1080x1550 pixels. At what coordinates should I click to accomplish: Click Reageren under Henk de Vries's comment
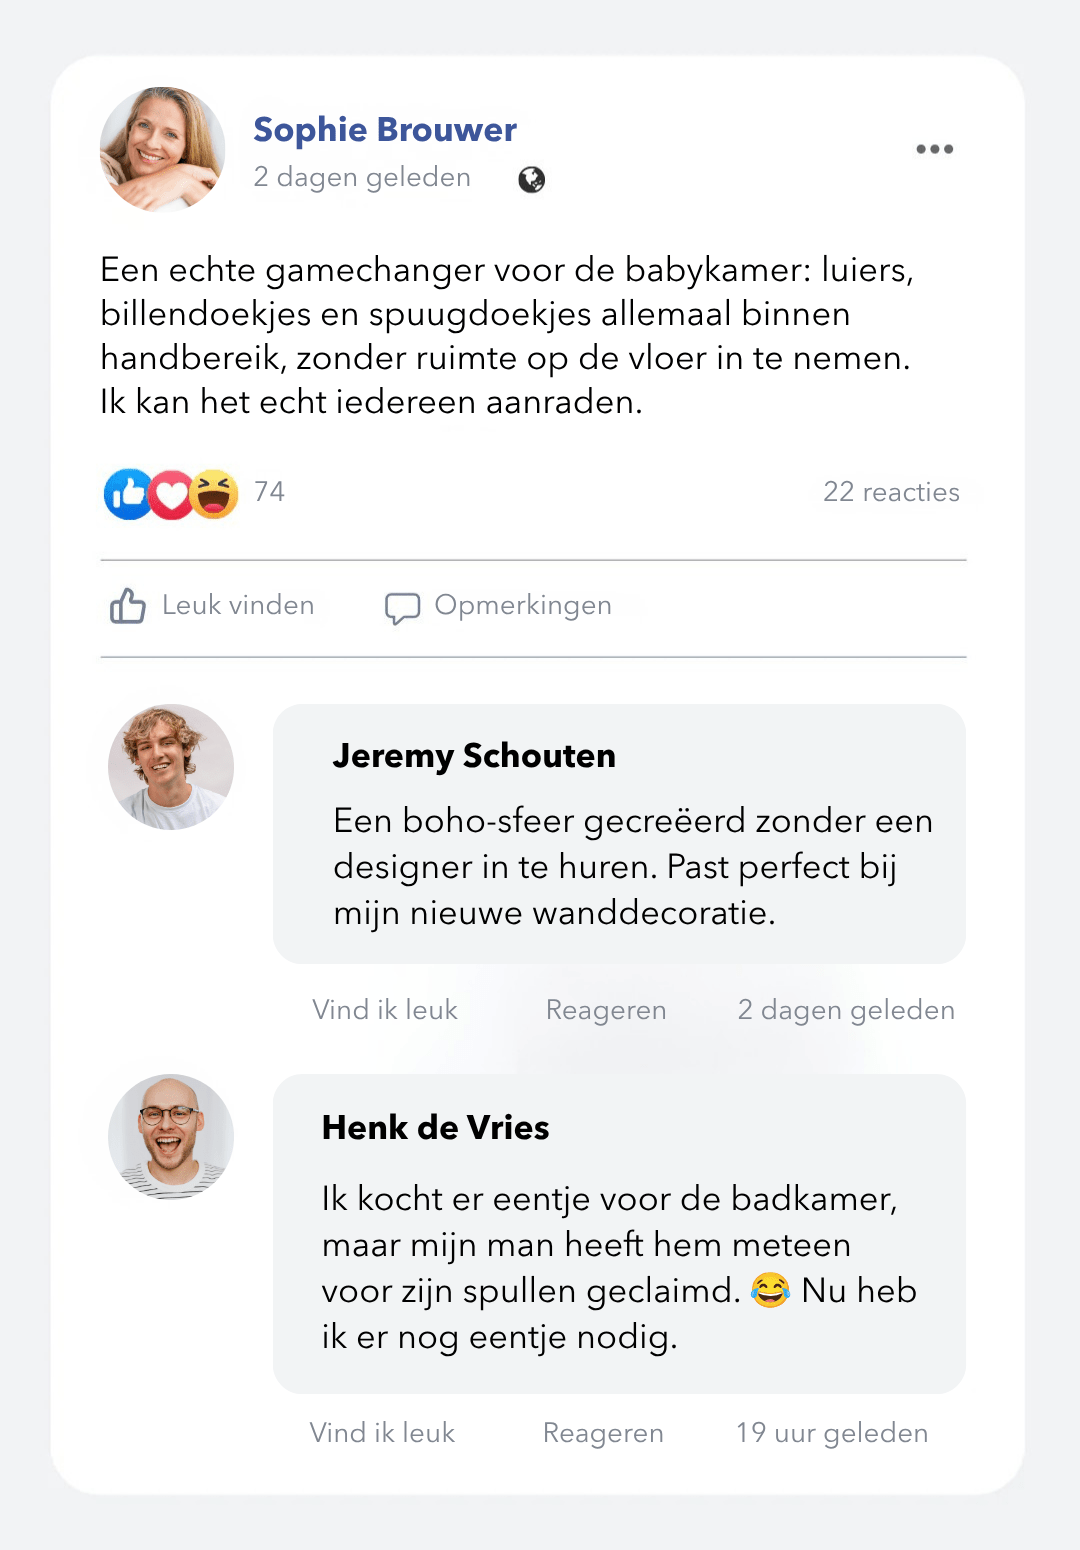pyautogui.click(x=603, y=1433)
